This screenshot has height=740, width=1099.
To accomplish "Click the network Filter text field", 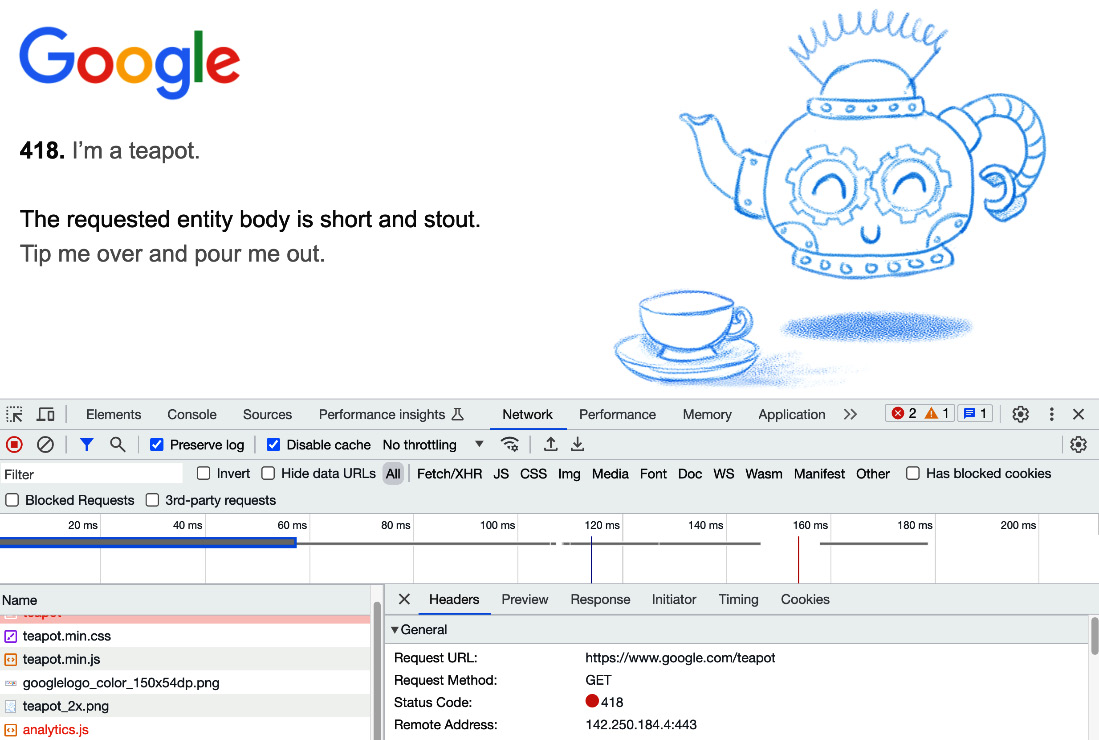I will 92,474.
